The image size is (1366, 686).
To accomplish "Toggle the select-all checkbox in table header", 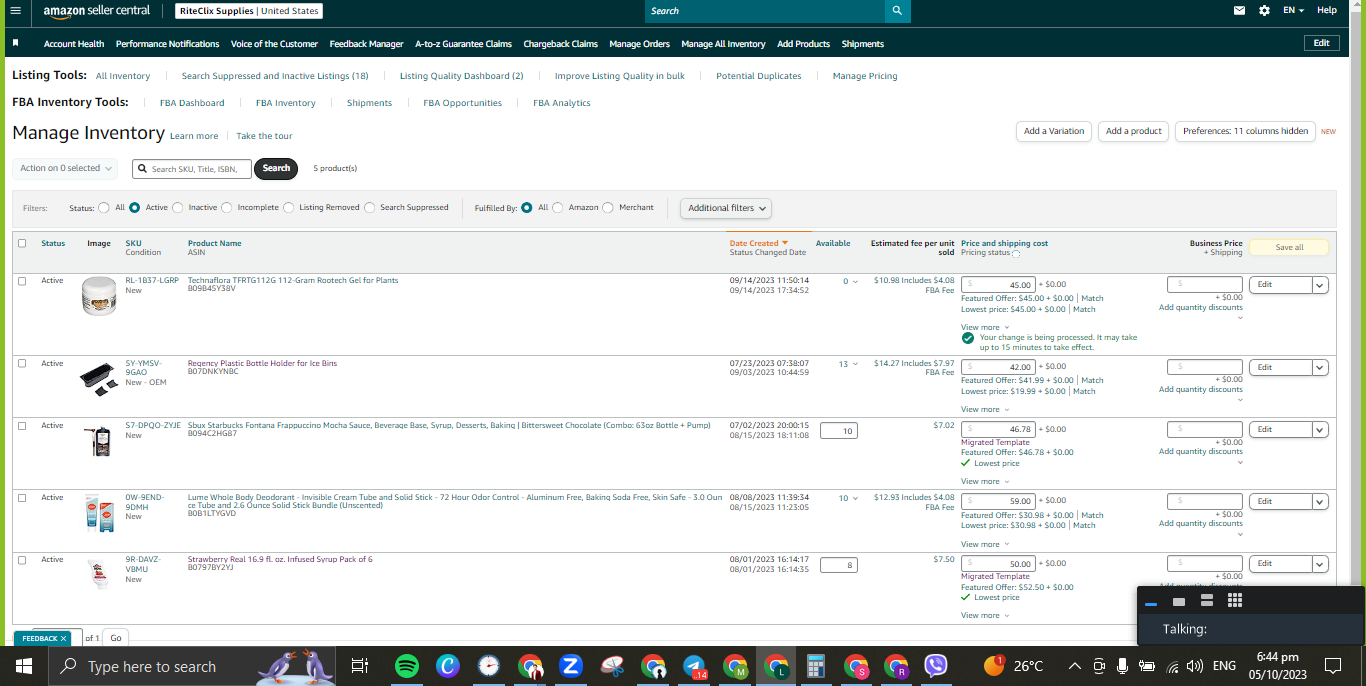I will click(x=23, y=243).
